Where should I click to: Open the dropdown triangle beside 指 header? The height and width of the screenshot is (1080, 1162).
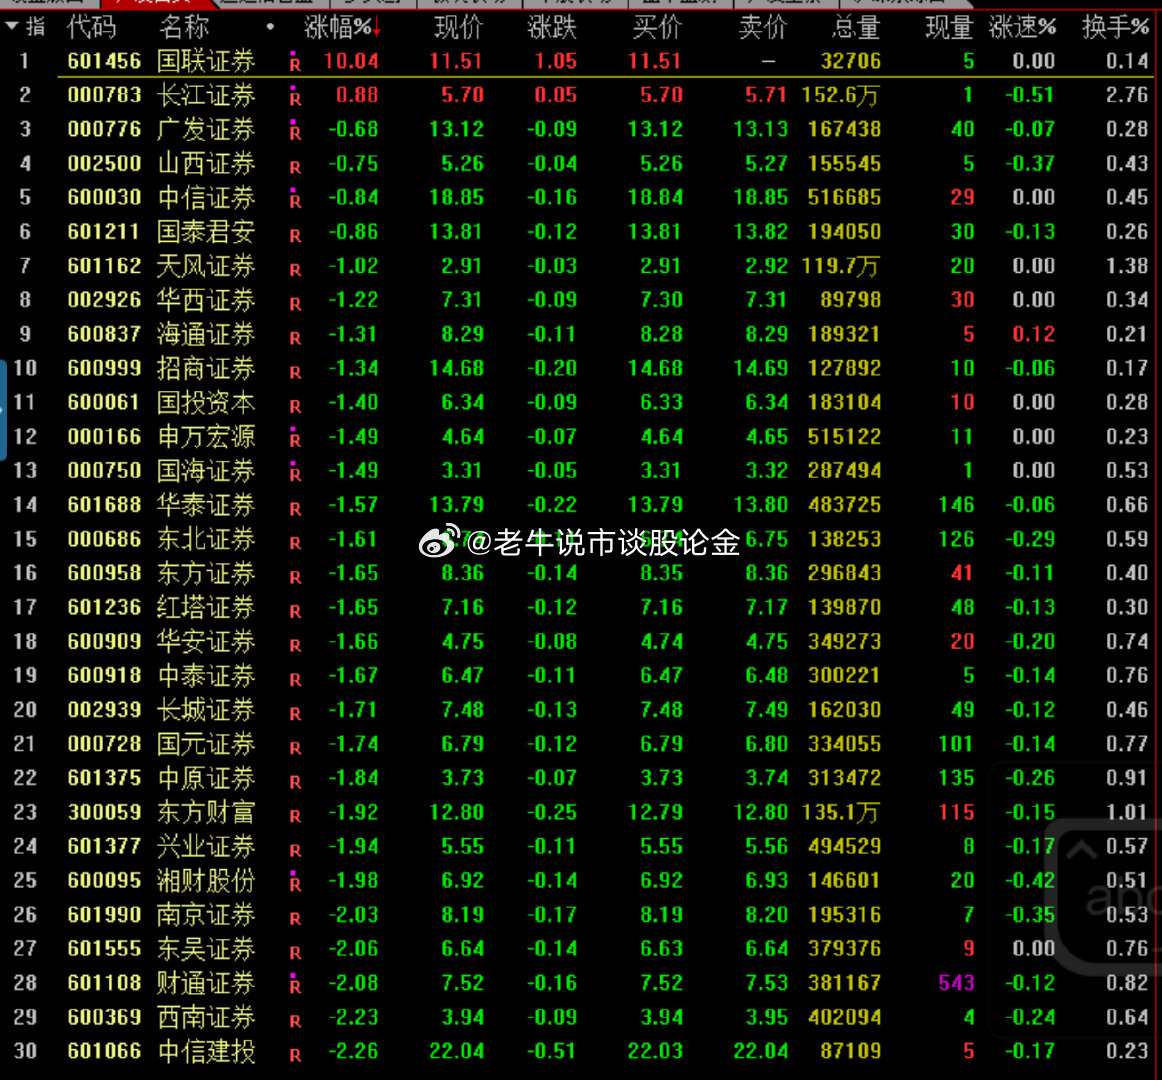coord(12,27)
